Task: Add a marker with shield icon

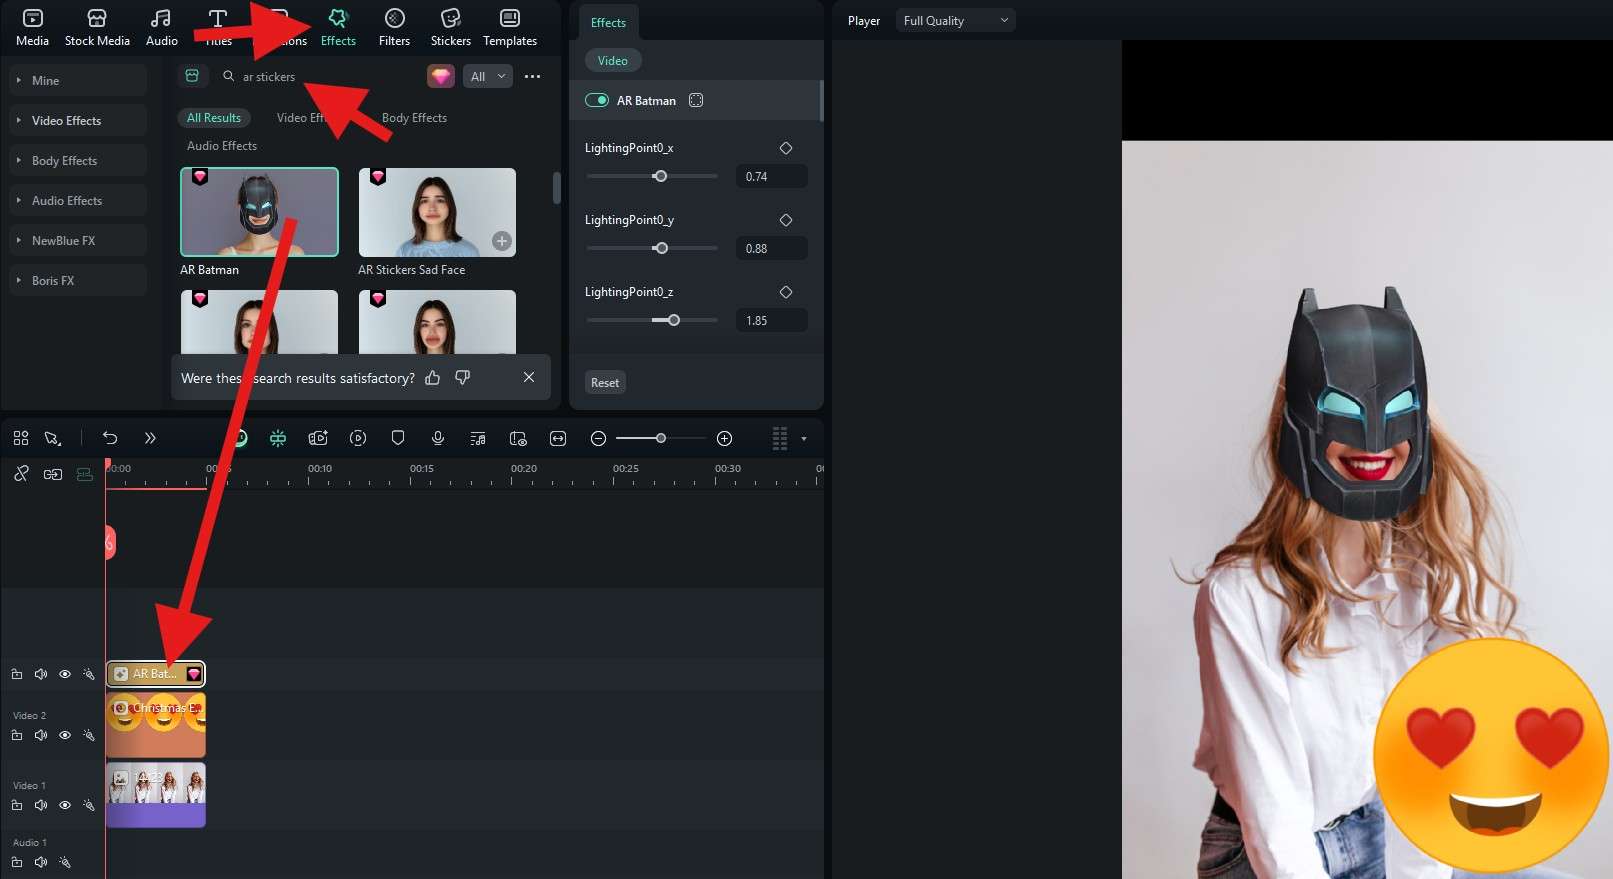Action: click(398, 438)
